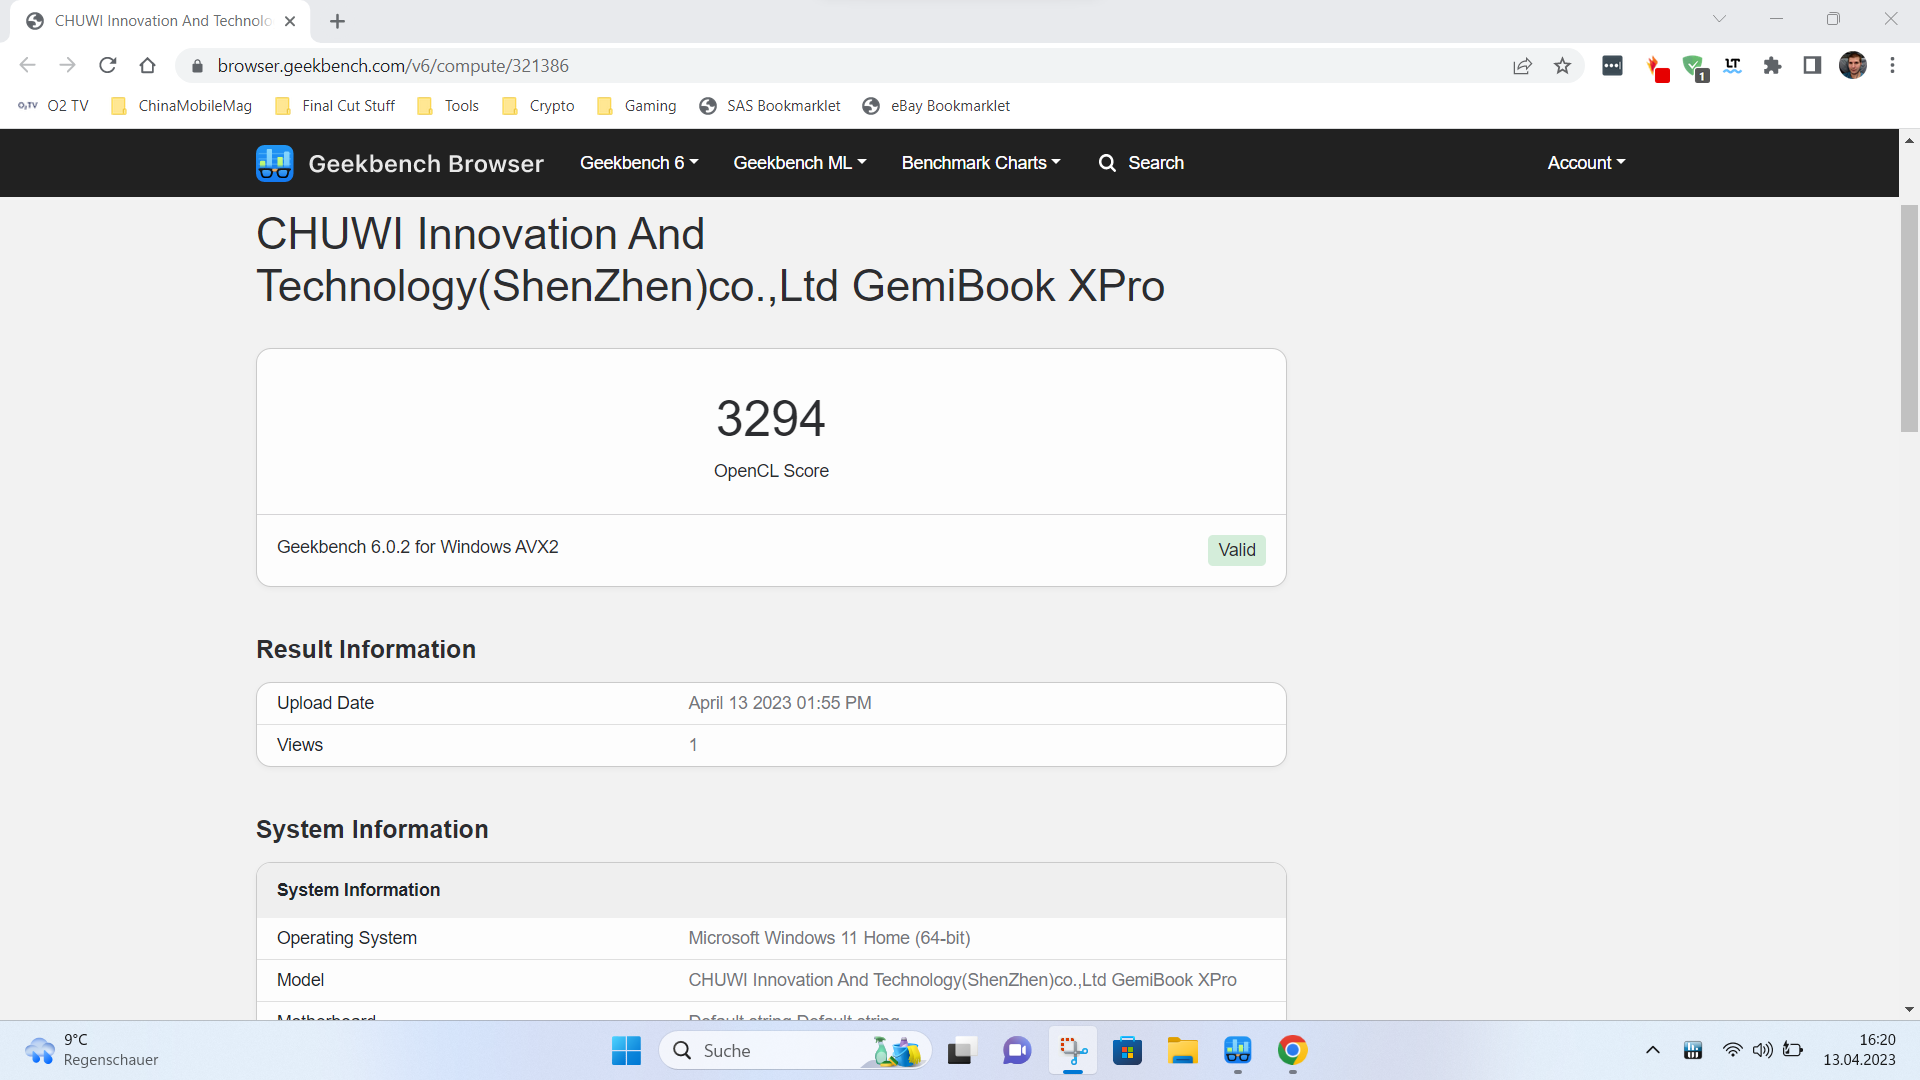Open the Gaming bookmark folder

637,106
